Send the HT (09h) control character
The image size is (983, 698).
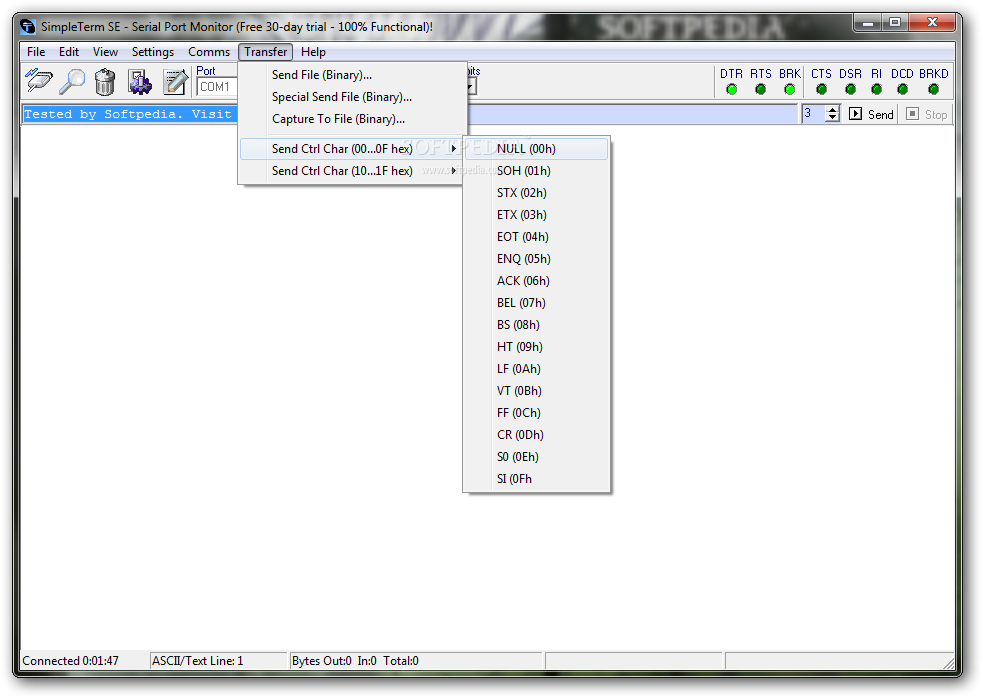[x=537, y=346]
